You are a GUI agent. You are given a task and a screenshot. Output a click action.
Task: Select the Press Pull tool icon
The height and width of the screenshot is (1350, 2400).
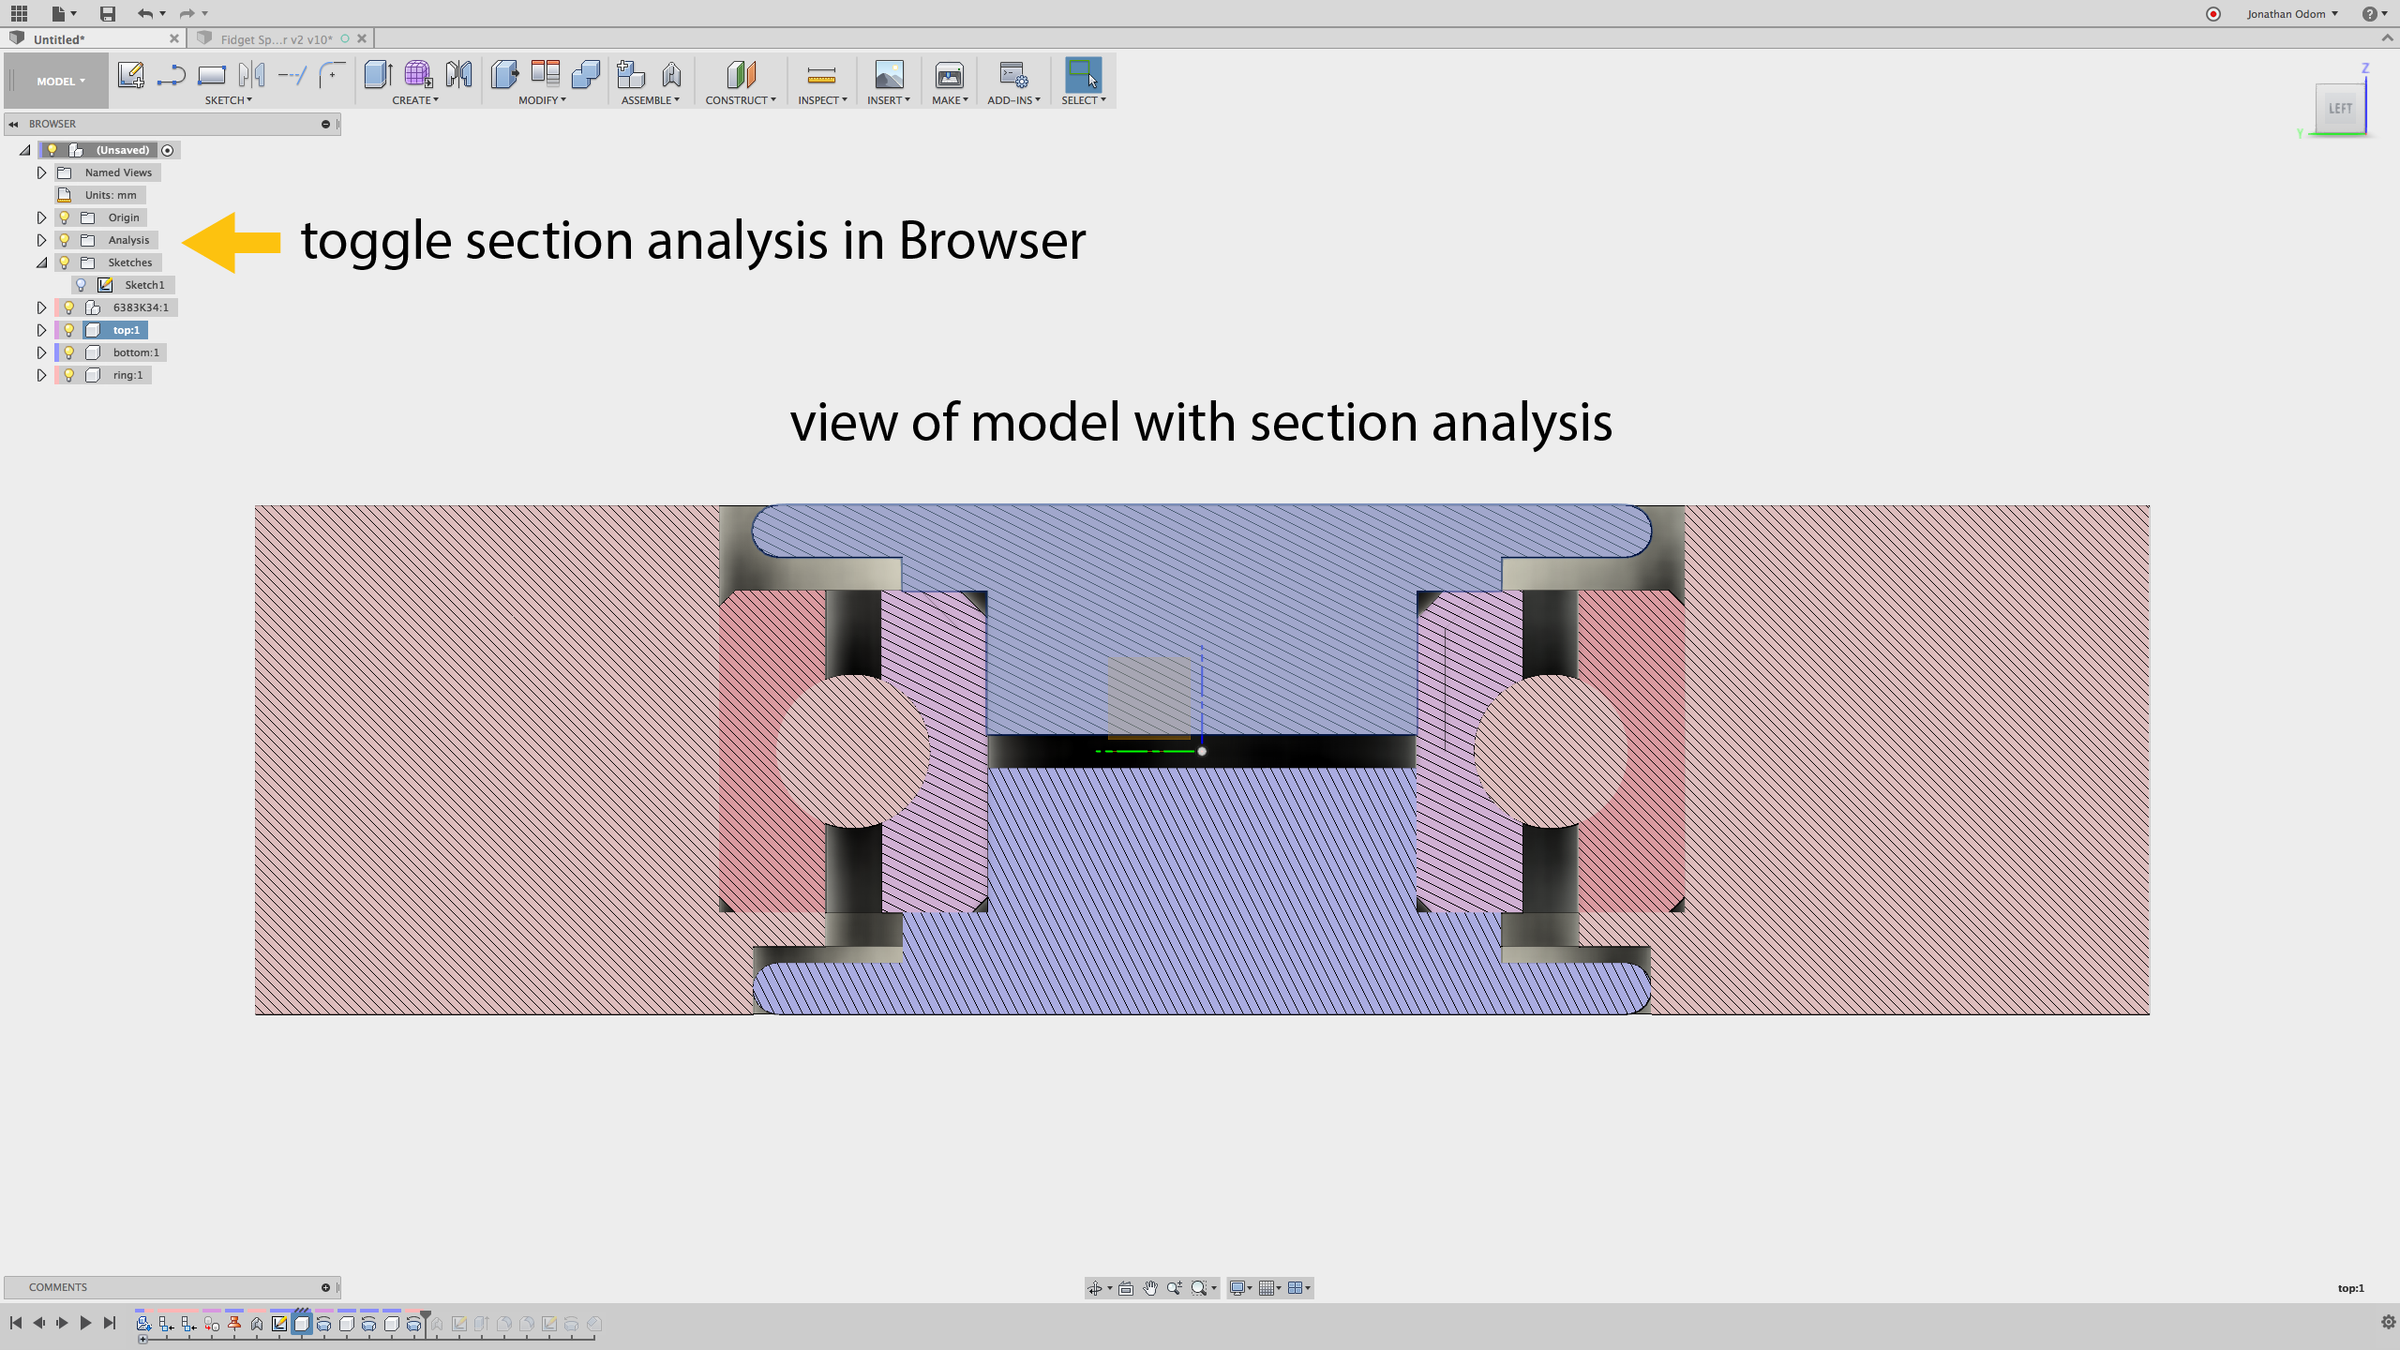[504, 75]
